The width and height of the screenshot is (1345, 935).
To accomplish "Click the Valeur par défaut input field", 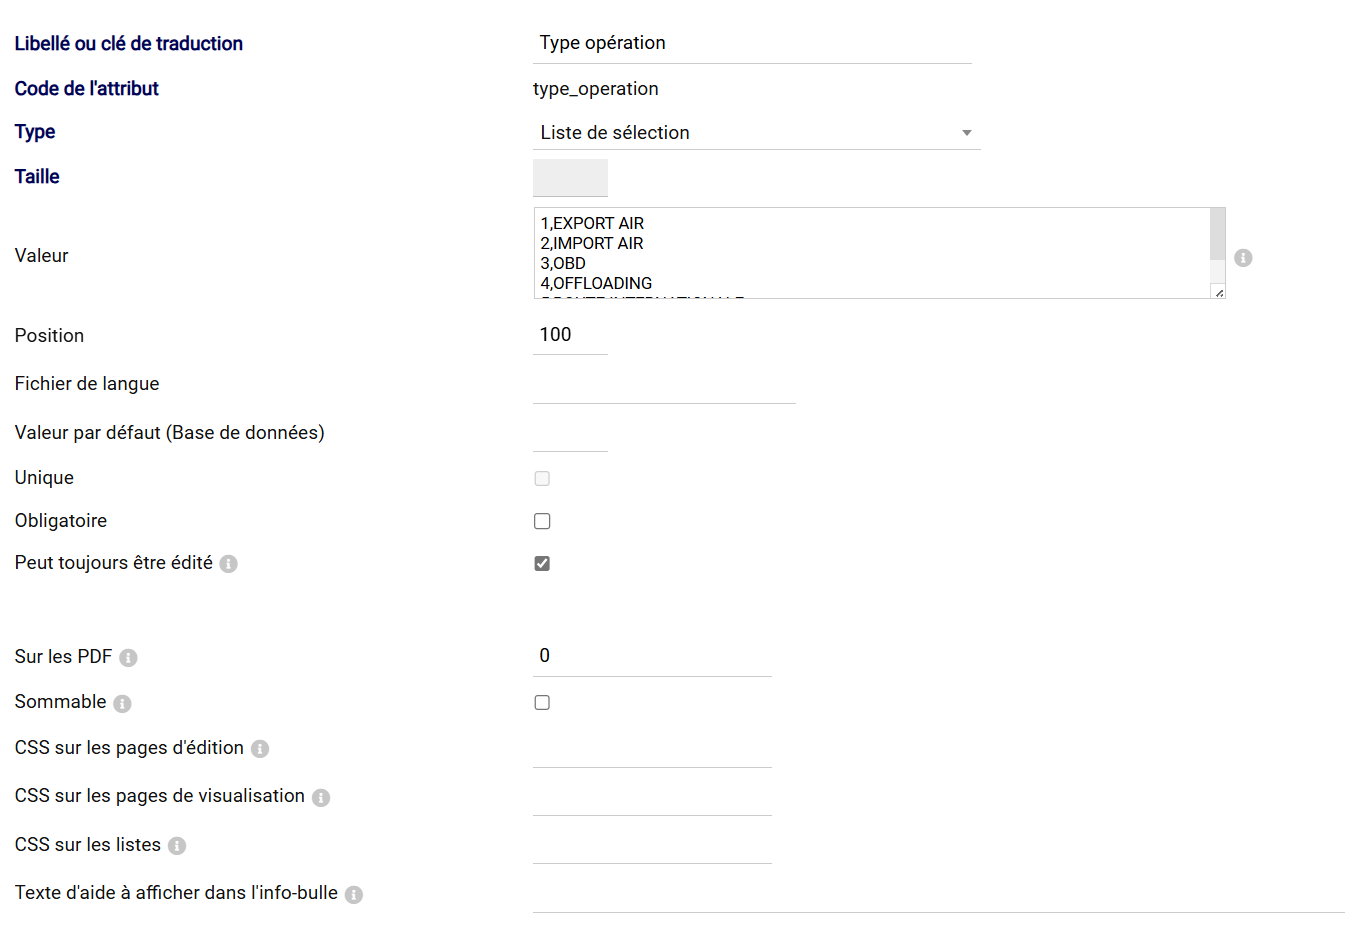I will pyautogui.click(x=570, y=434).
